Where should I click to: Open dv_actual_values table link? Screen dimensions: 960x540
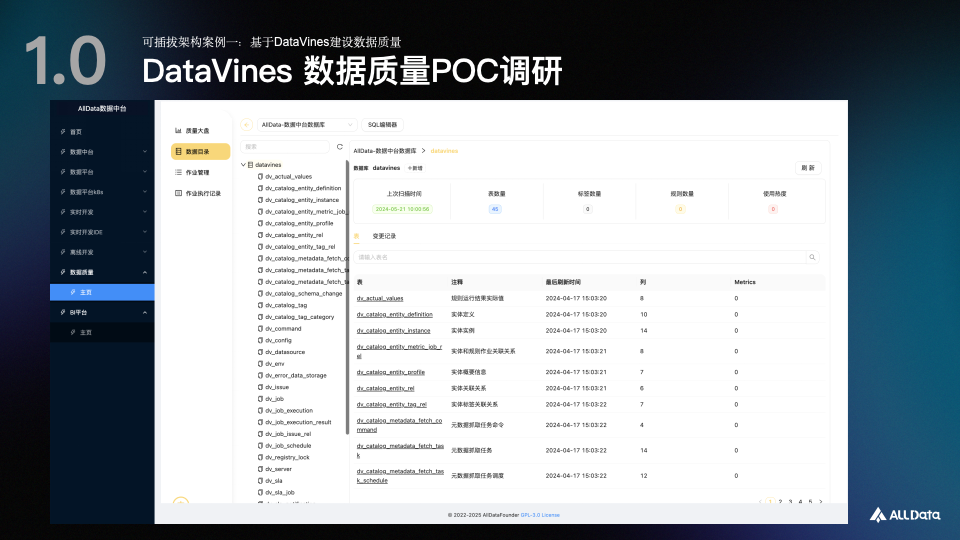point(380,298)
